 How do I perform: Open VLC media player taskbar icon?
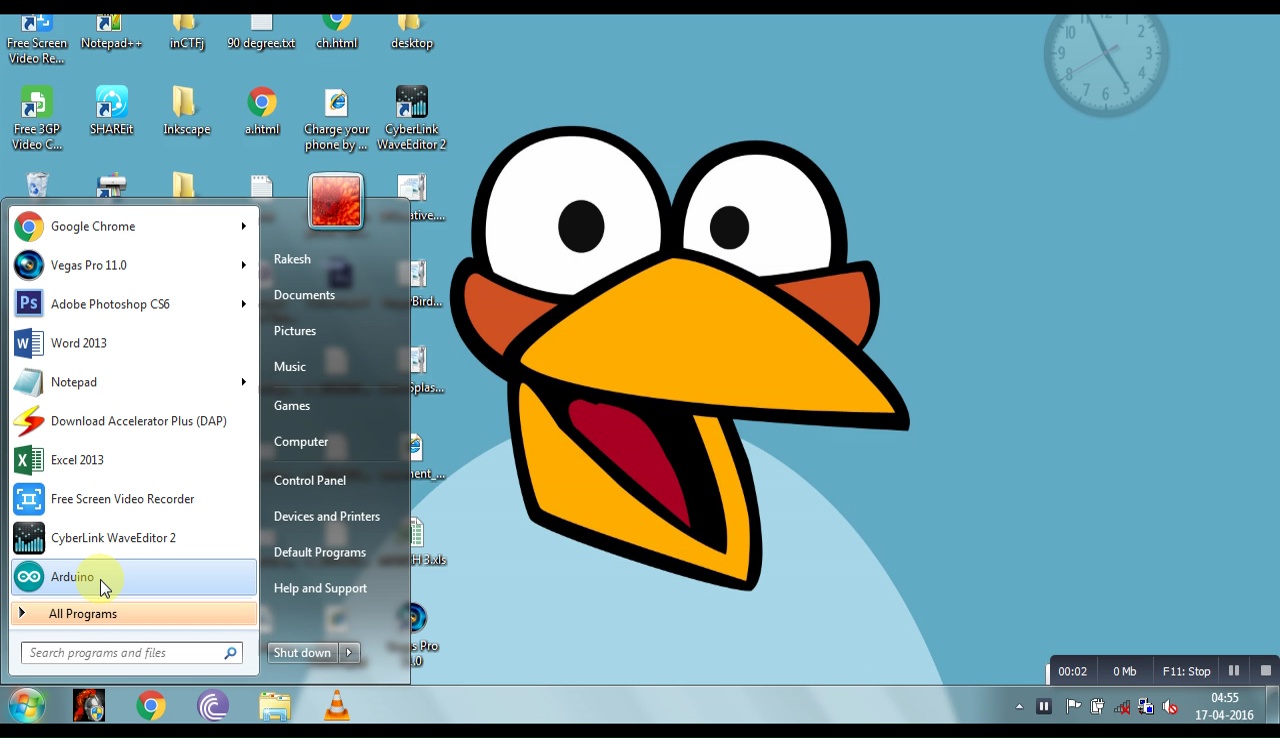pos(337,707)
